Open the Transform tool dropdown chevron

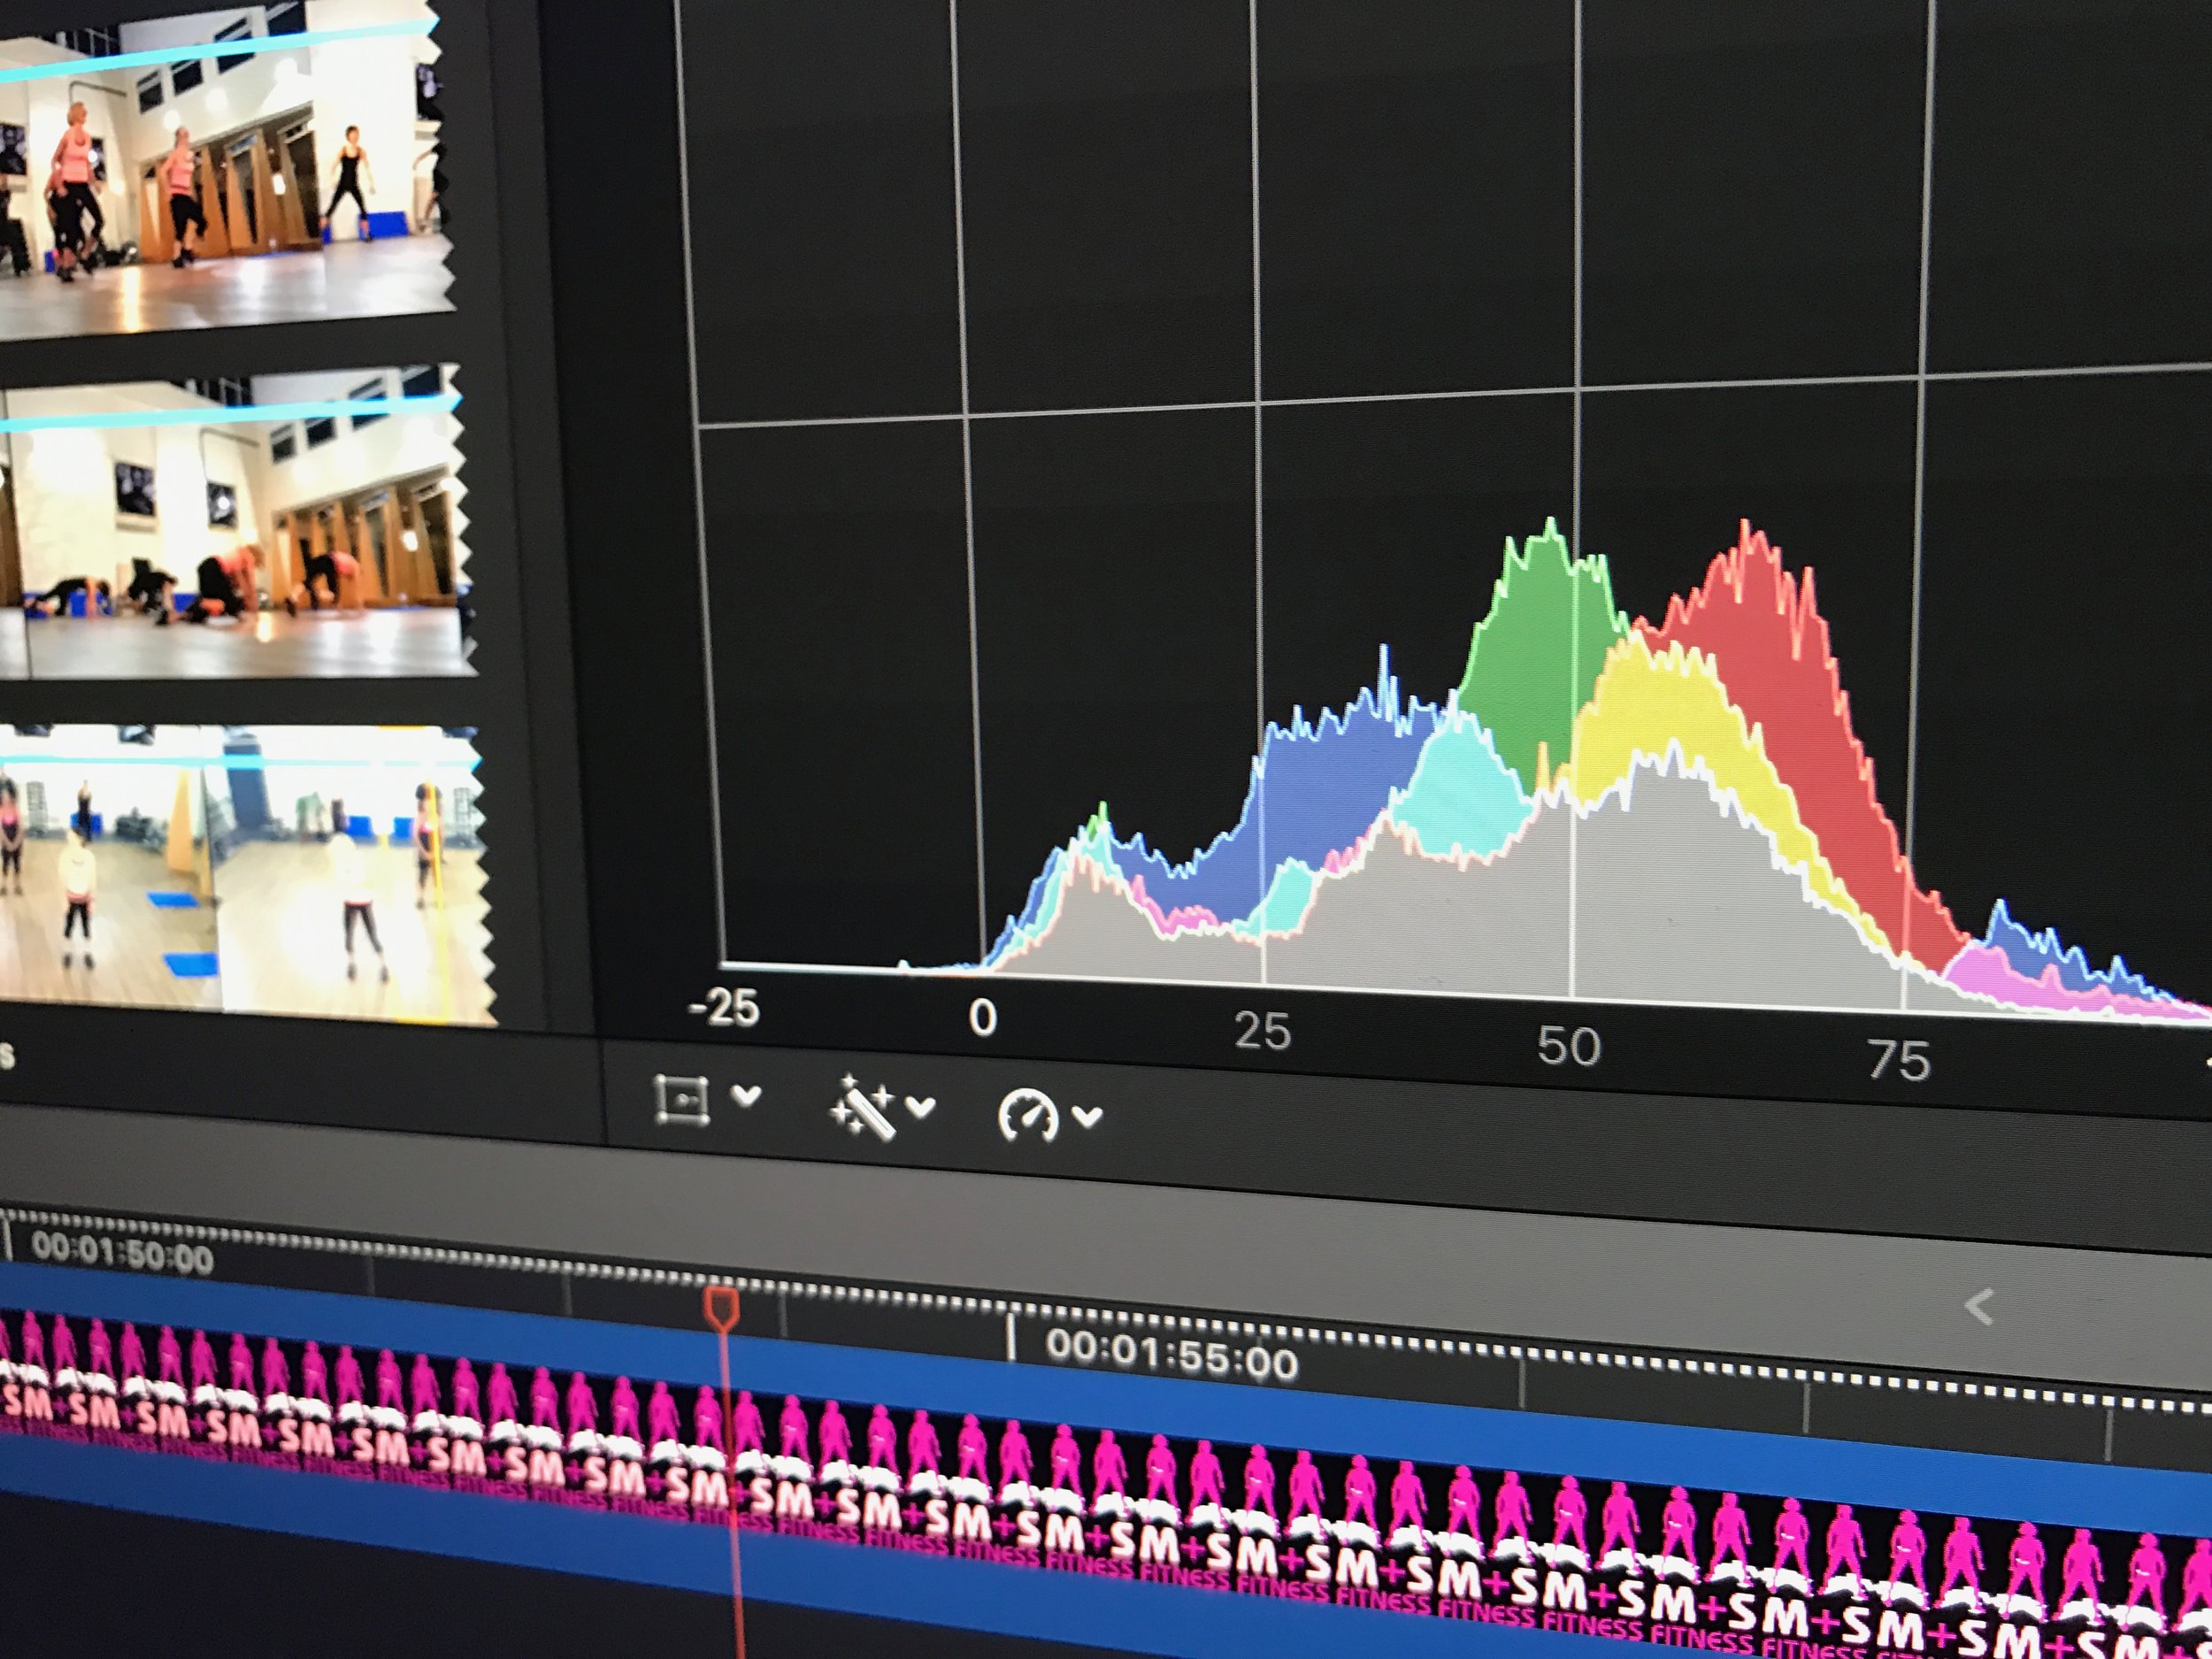tap(745, 1096)
